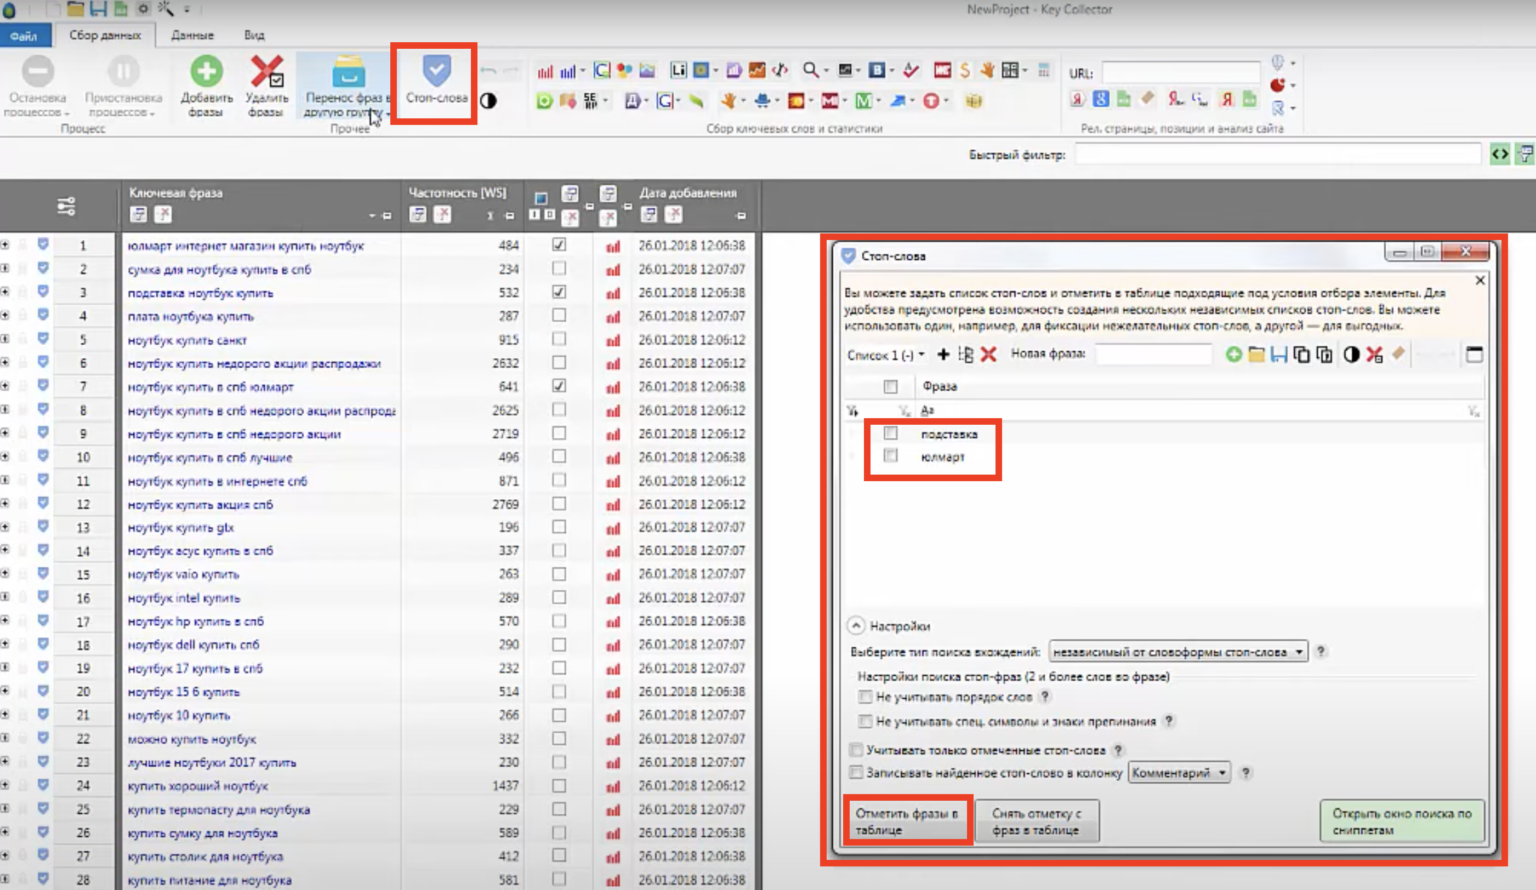This screenshot has width=1536, height=890.
Task: Check the подставка stop-word checkbox
Action: [x=890, y=433]
